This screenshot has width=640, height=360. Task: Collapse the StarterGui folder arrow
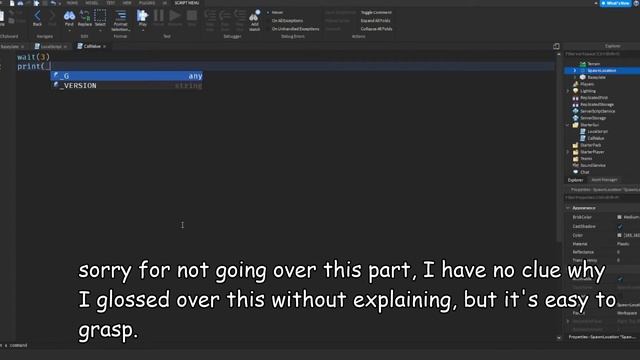pyautogui.click(x=568, y=125)
